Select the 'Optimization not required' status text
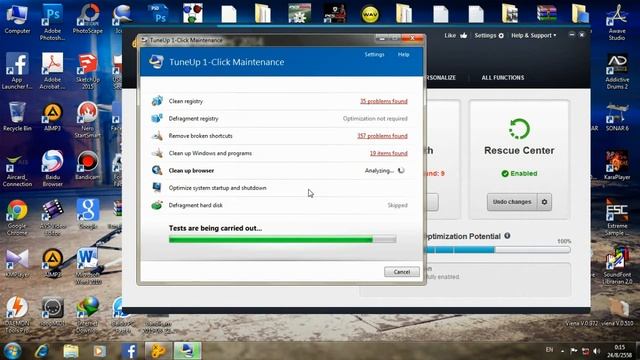Image resolution: width=640 pixels, height=360 pixels. click(x=375, y=118)
